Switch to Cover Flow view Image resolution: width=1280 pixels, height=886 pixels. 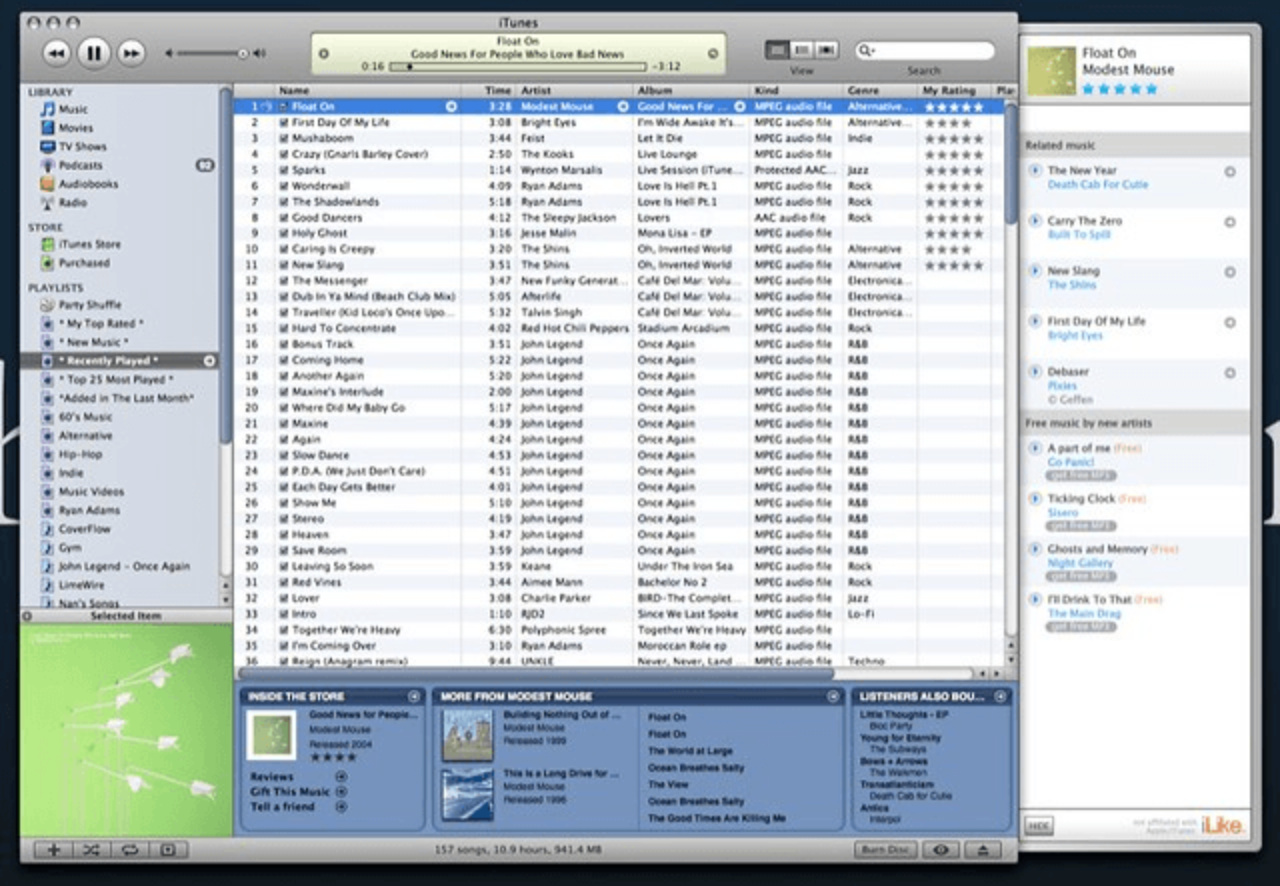click(x=826, y=50)
